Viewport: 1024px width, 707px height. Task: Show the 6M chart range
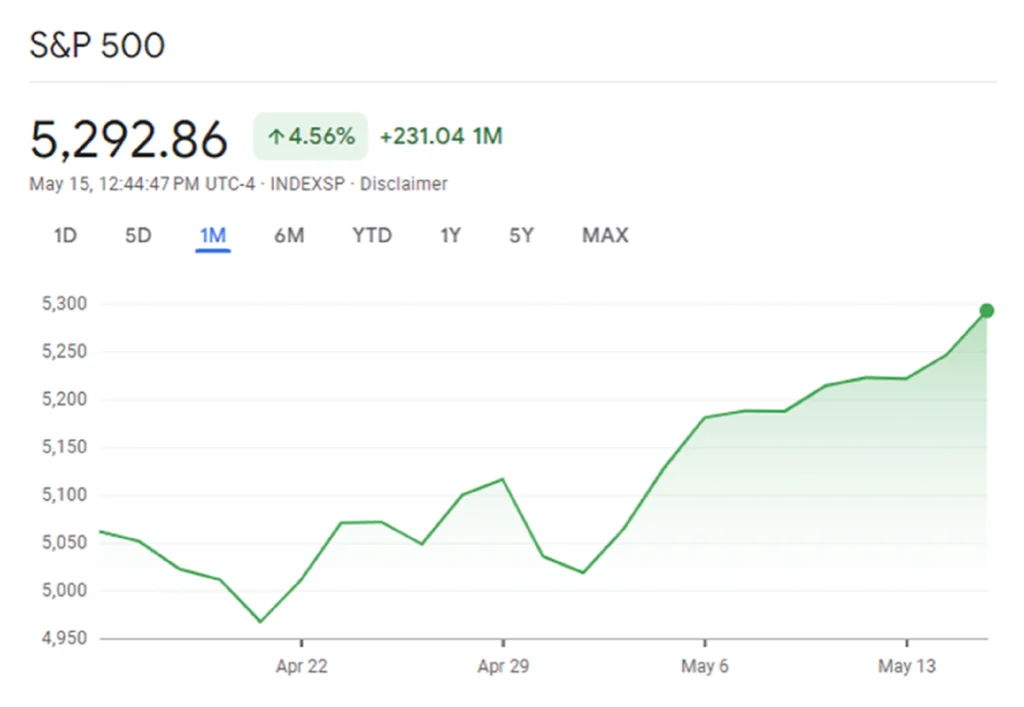click(x=289, y=236)
